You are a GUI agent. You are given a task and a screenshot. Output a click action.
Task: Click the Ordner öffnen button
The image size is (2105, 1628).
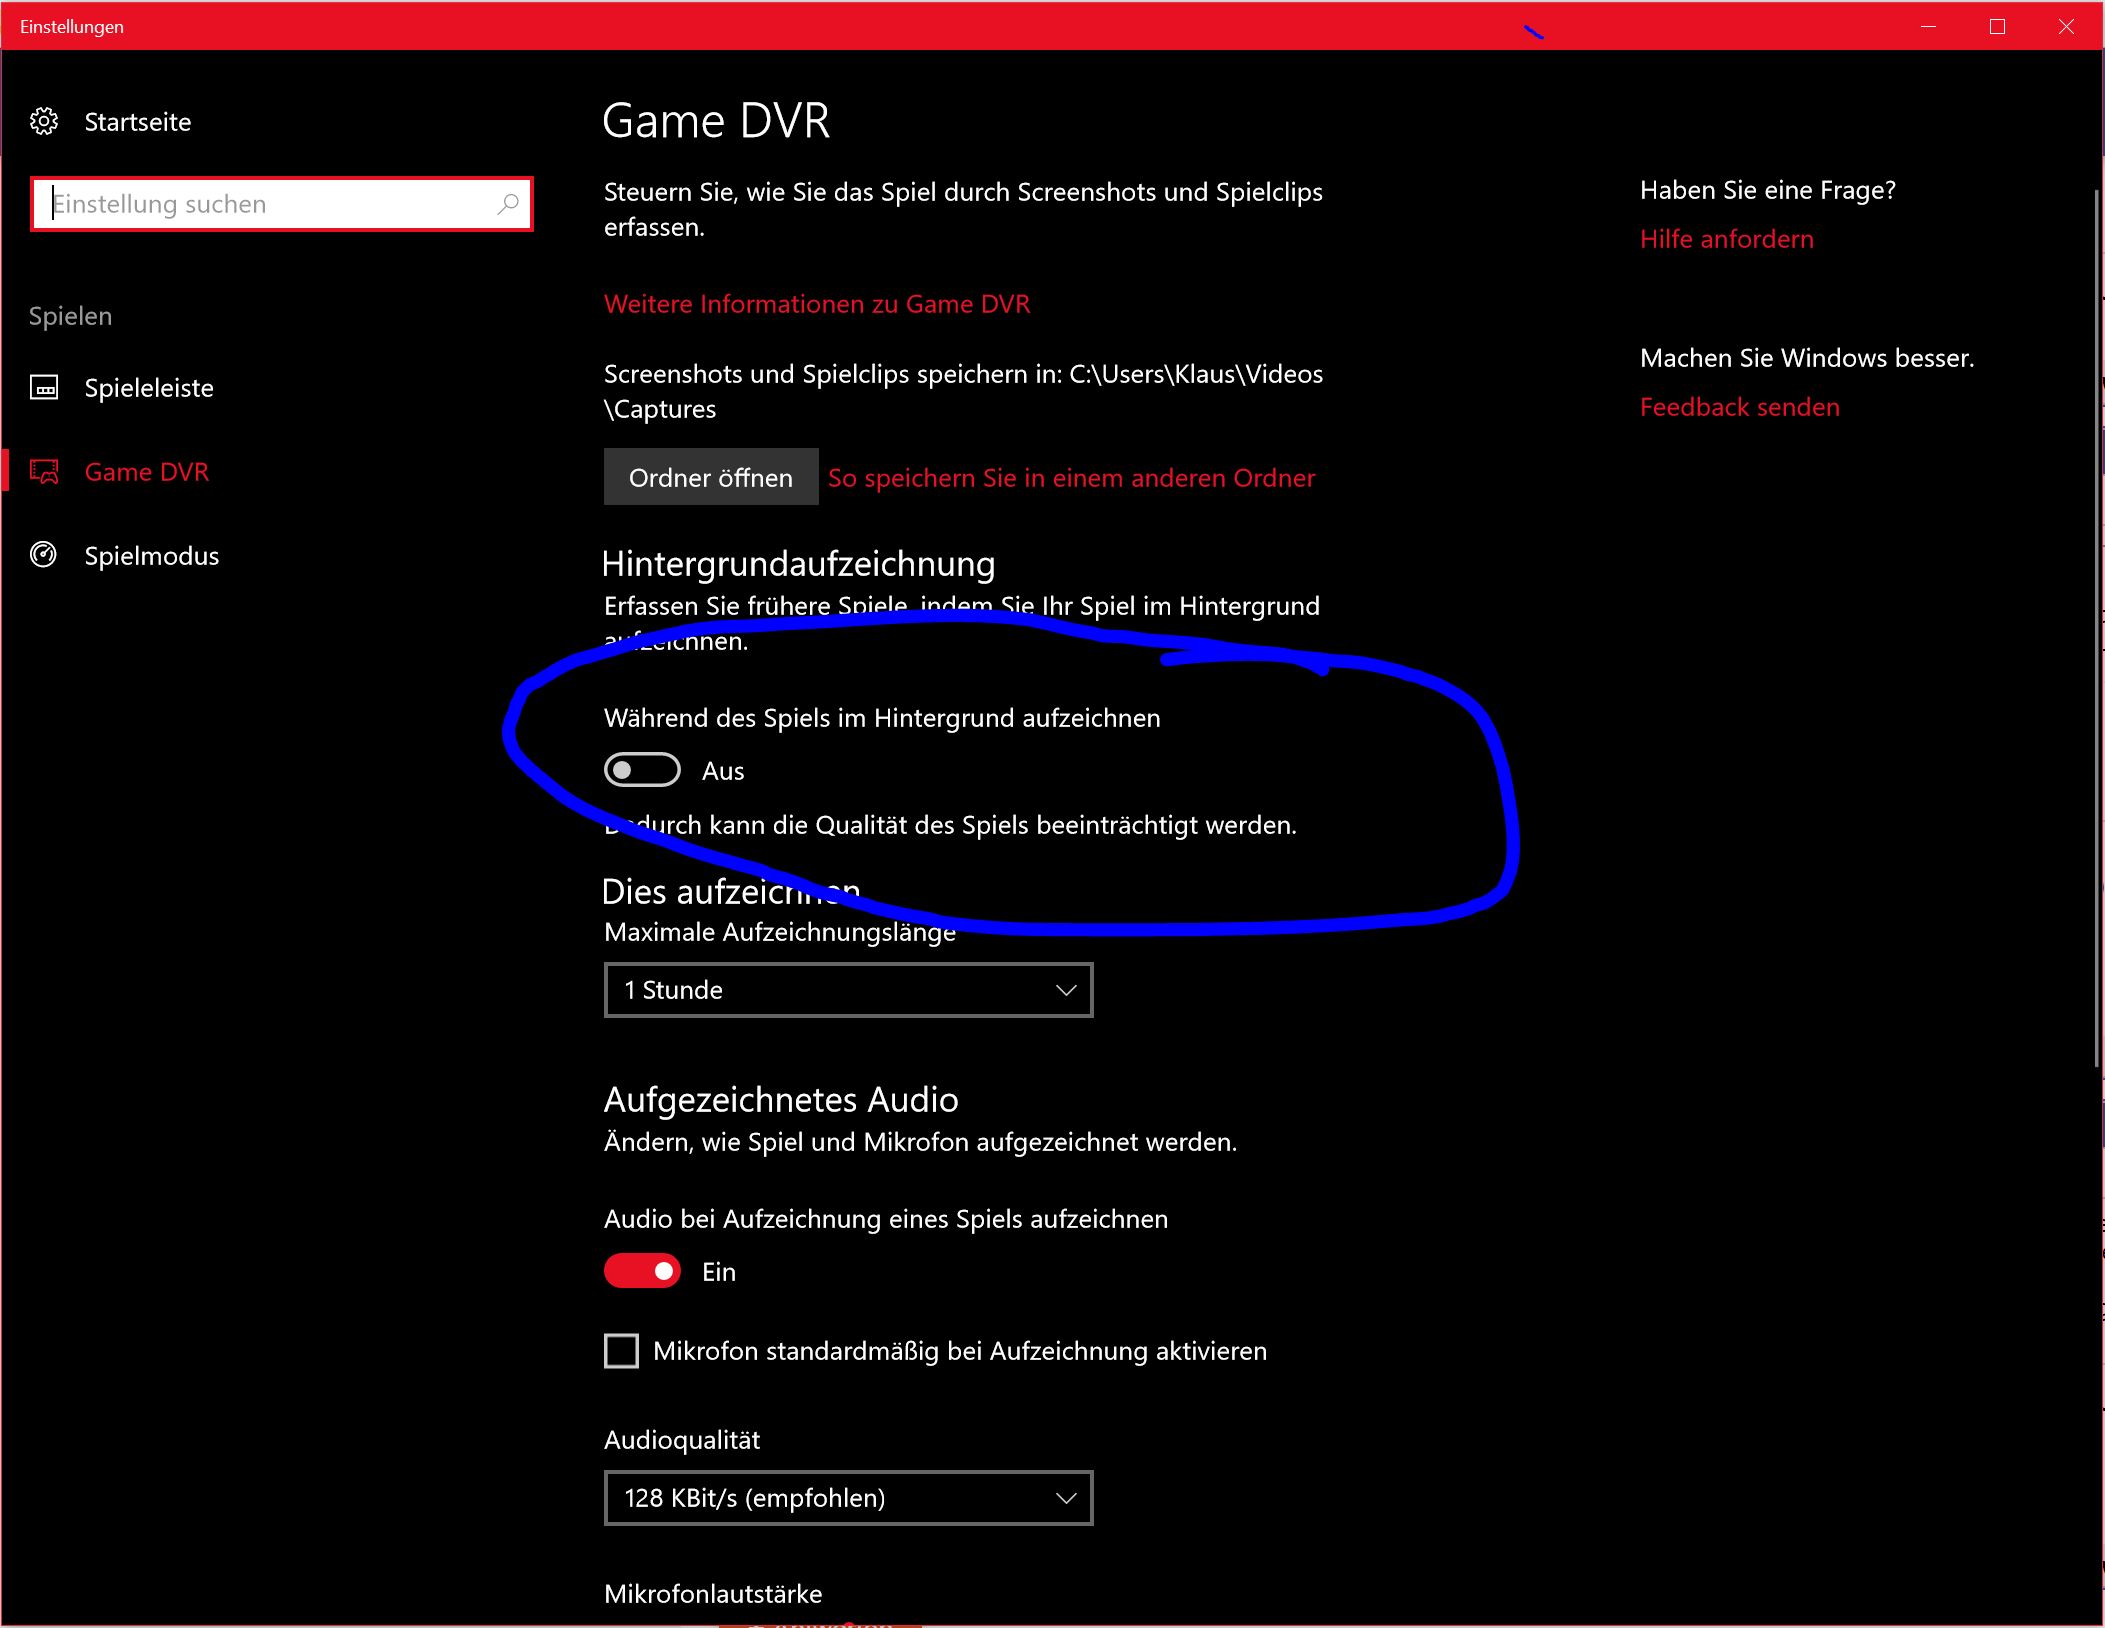coord(711,478)
